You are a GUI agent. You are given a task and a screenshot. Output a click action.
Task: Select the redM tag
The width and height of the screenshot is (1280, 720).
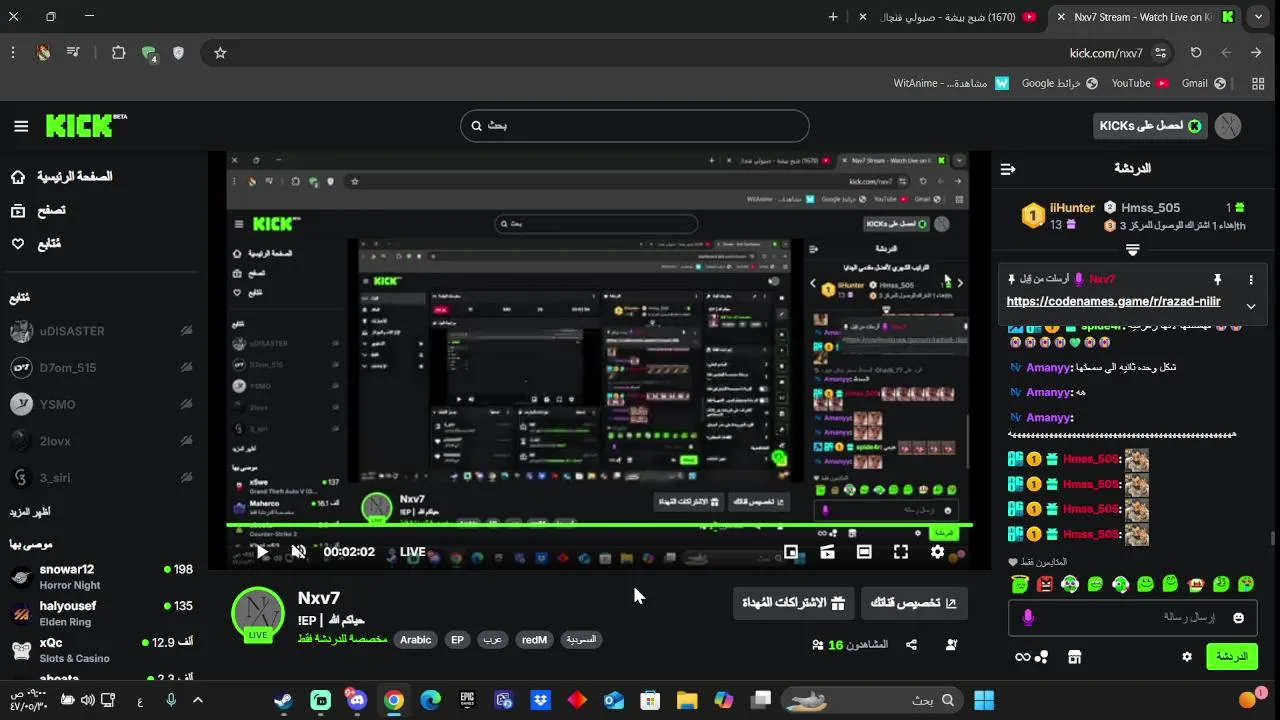[535, 640]
